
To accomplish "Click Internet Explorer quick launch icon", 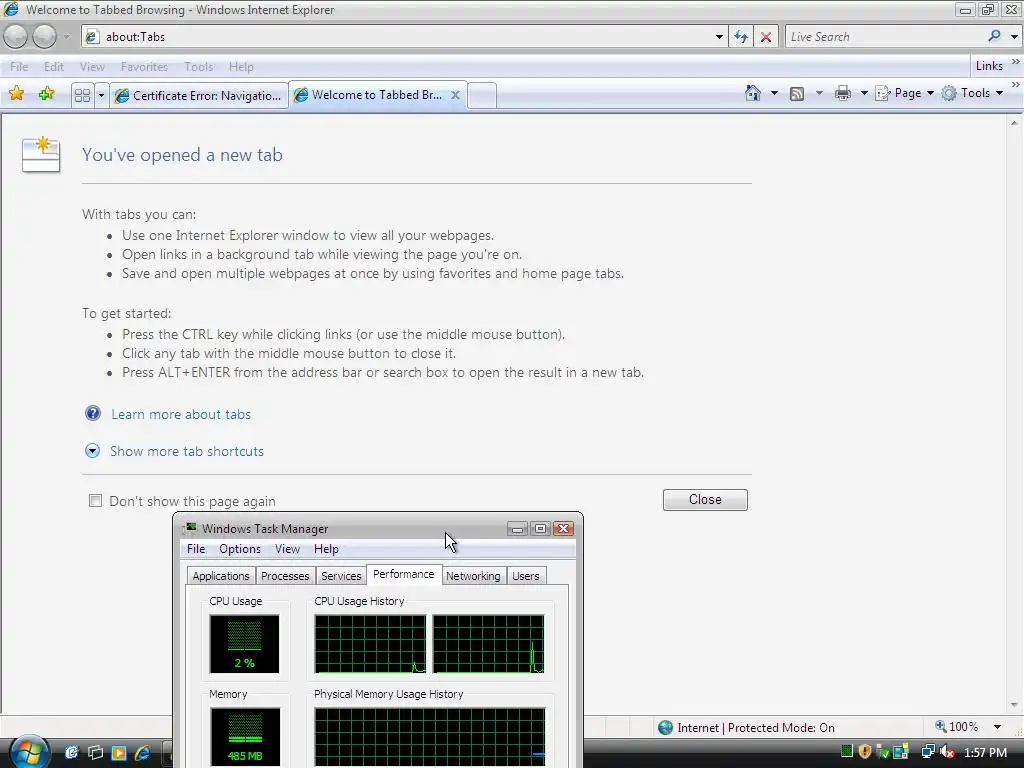I will pos(142,753).
